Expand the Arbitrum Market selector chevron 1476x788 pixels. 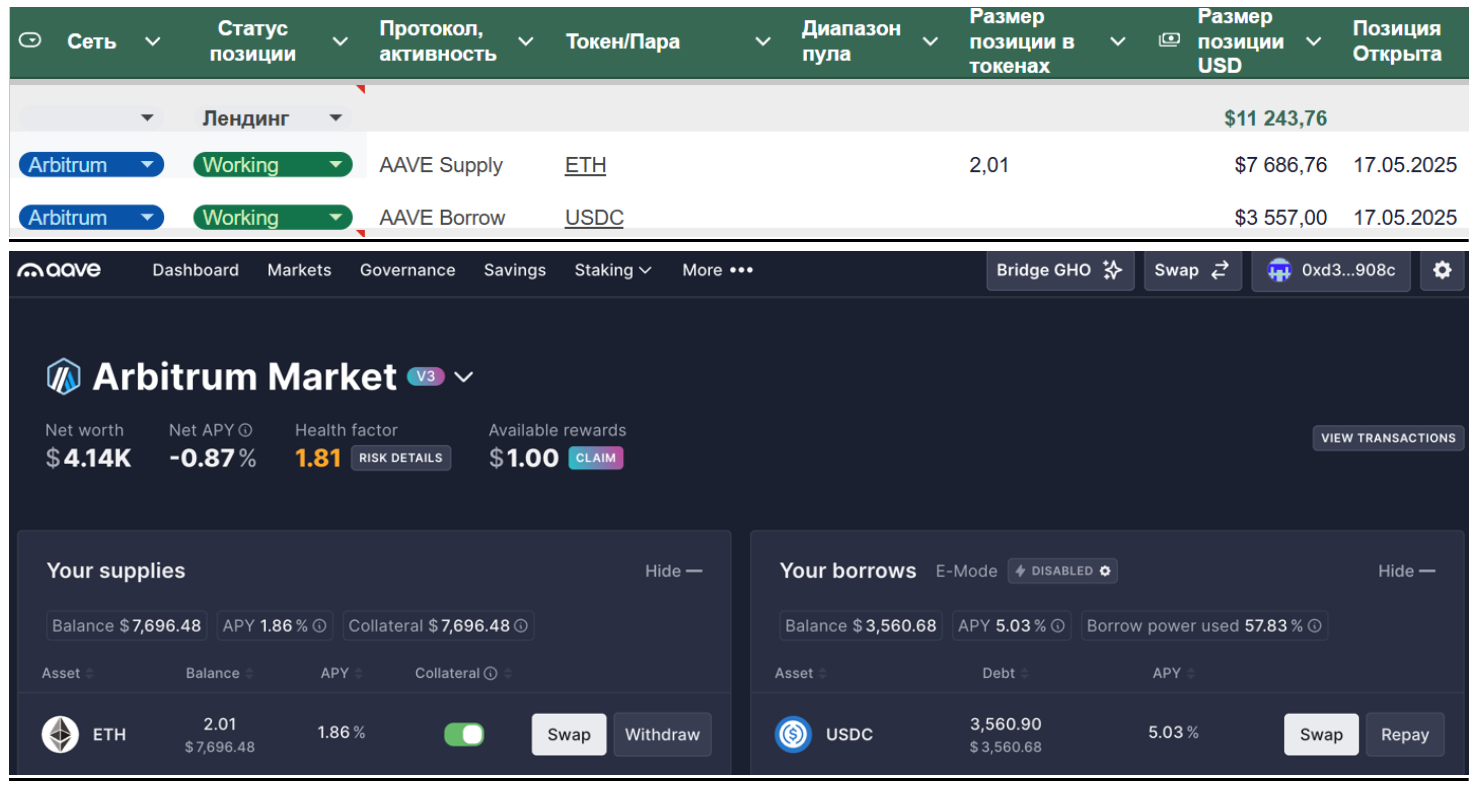pos(464,377)
